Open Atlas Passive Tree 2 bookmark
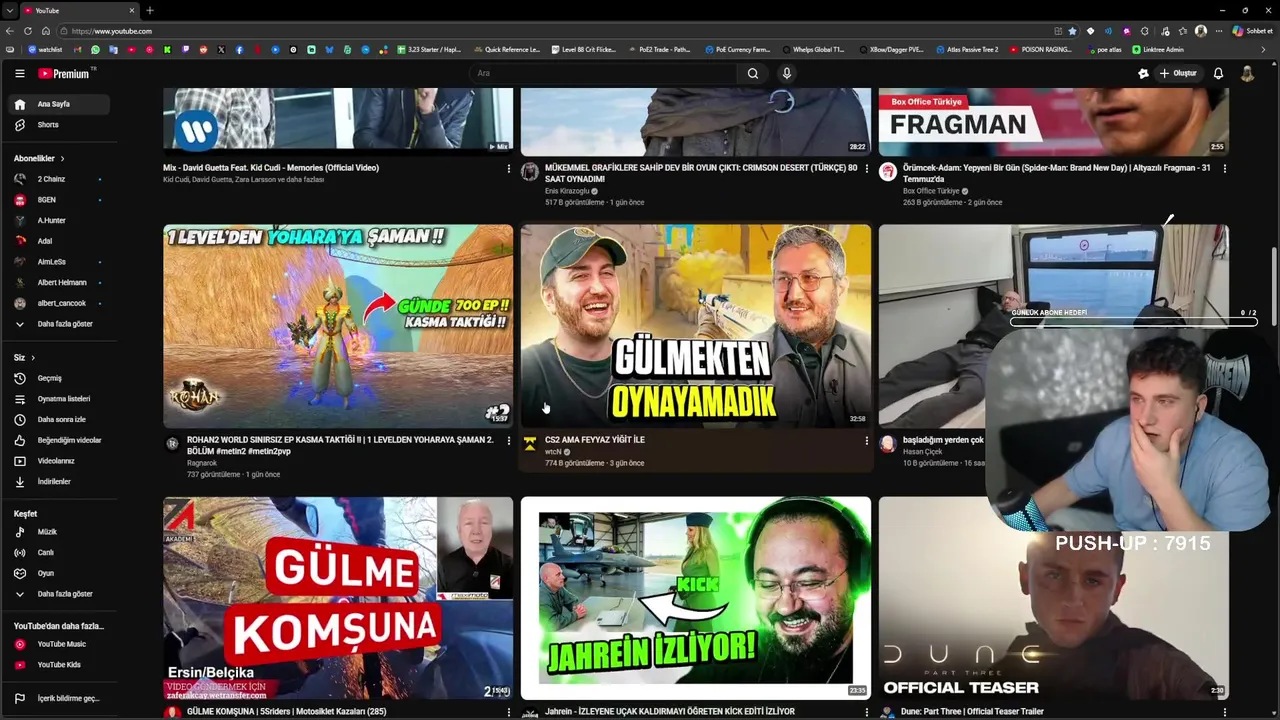This screenshot has height=720, width=1280. 967,49
